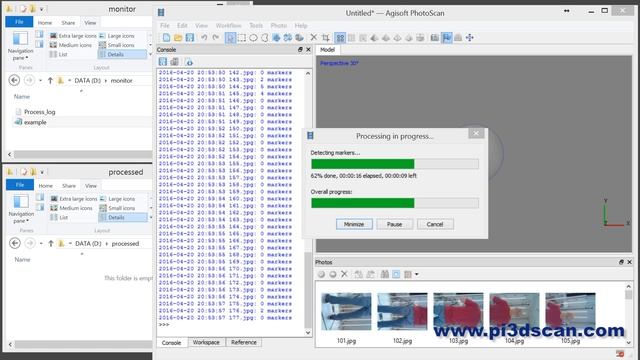640x360 pixels.
Task: Choose the Move Region tool
Action: tap(276, 38)
